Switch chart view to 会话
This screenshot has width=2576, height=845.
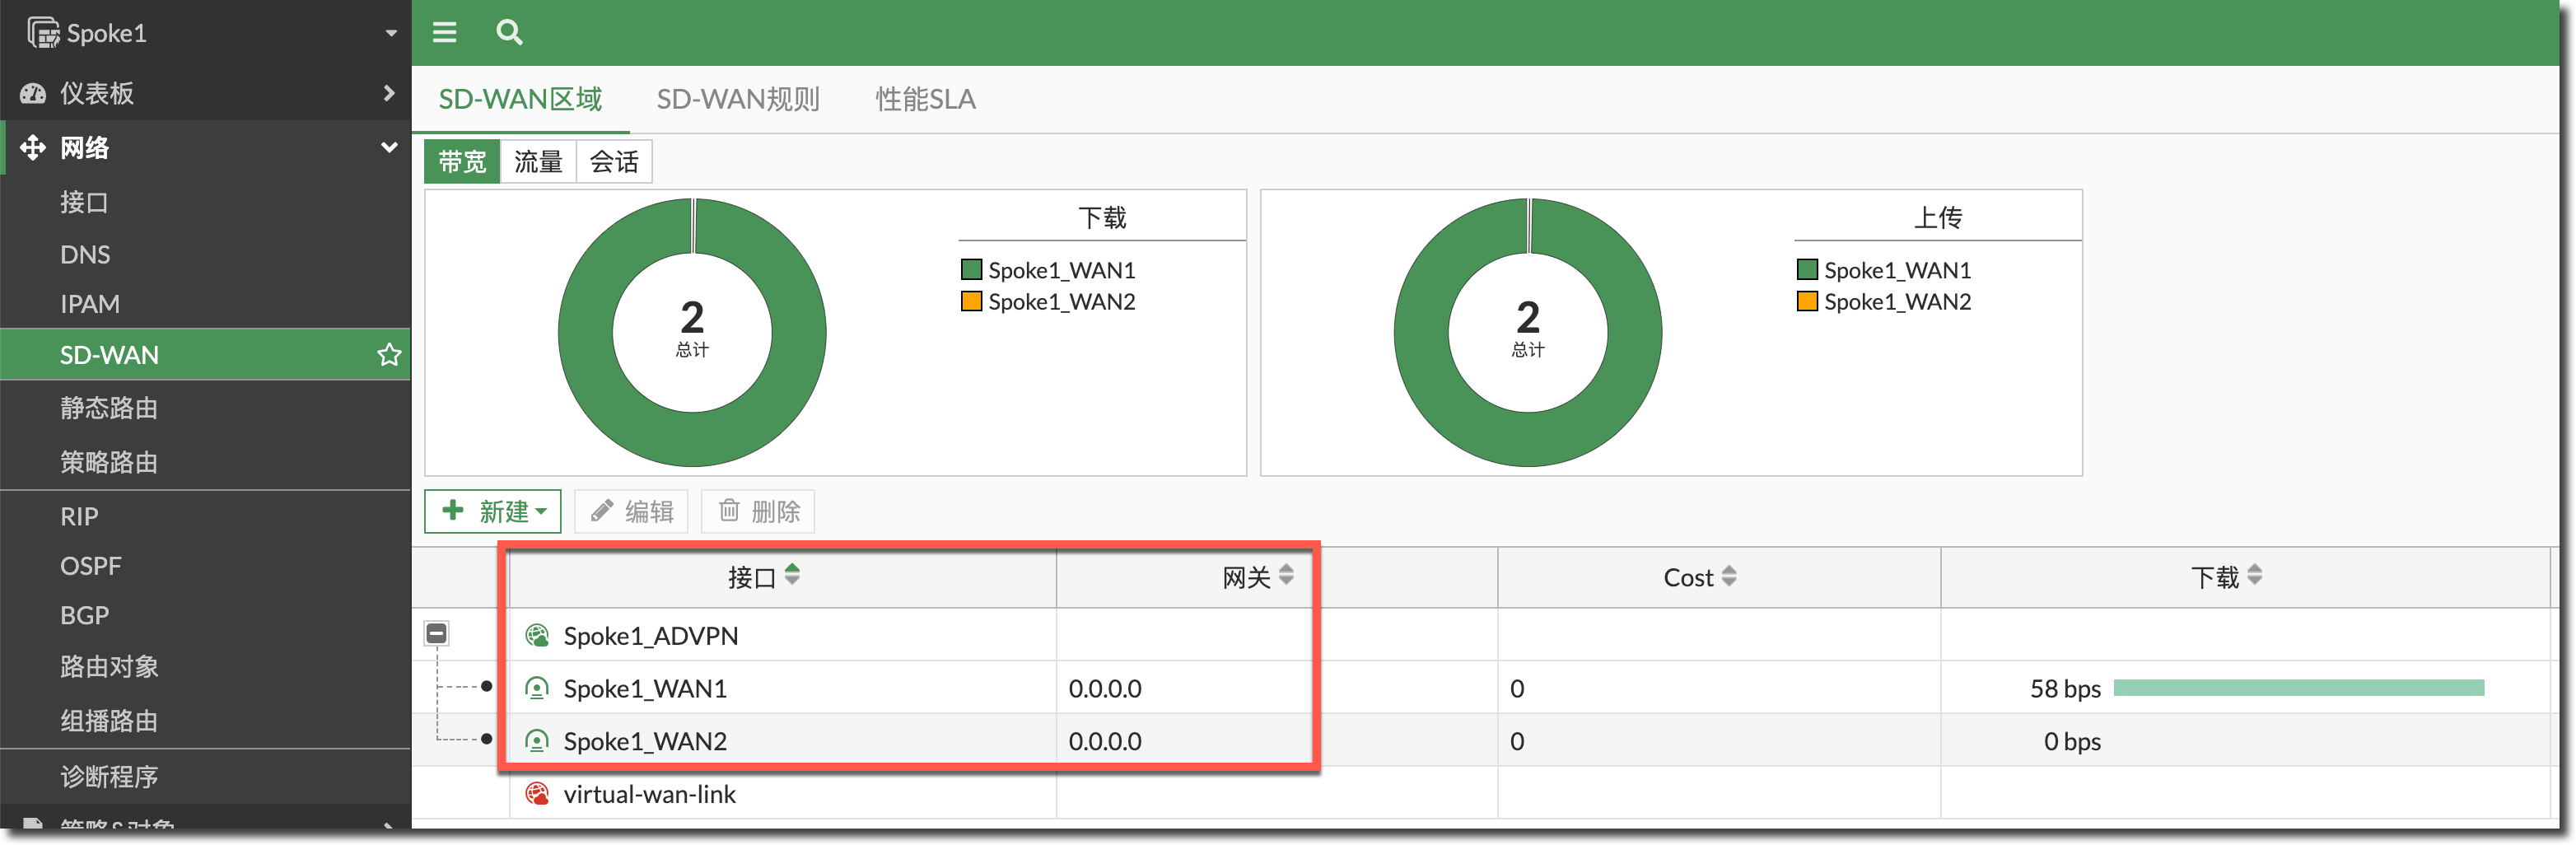pos(613,162)
